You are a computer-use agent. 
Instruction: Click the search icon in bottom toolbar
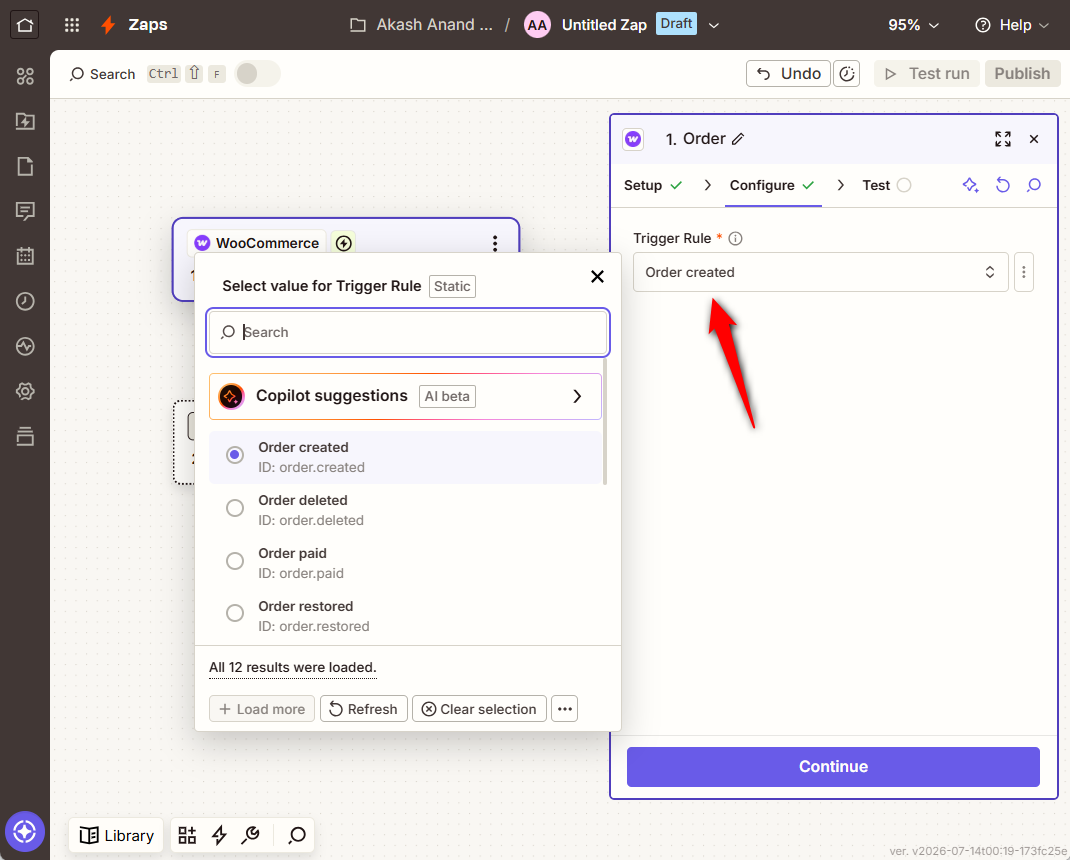coord(297,835)
